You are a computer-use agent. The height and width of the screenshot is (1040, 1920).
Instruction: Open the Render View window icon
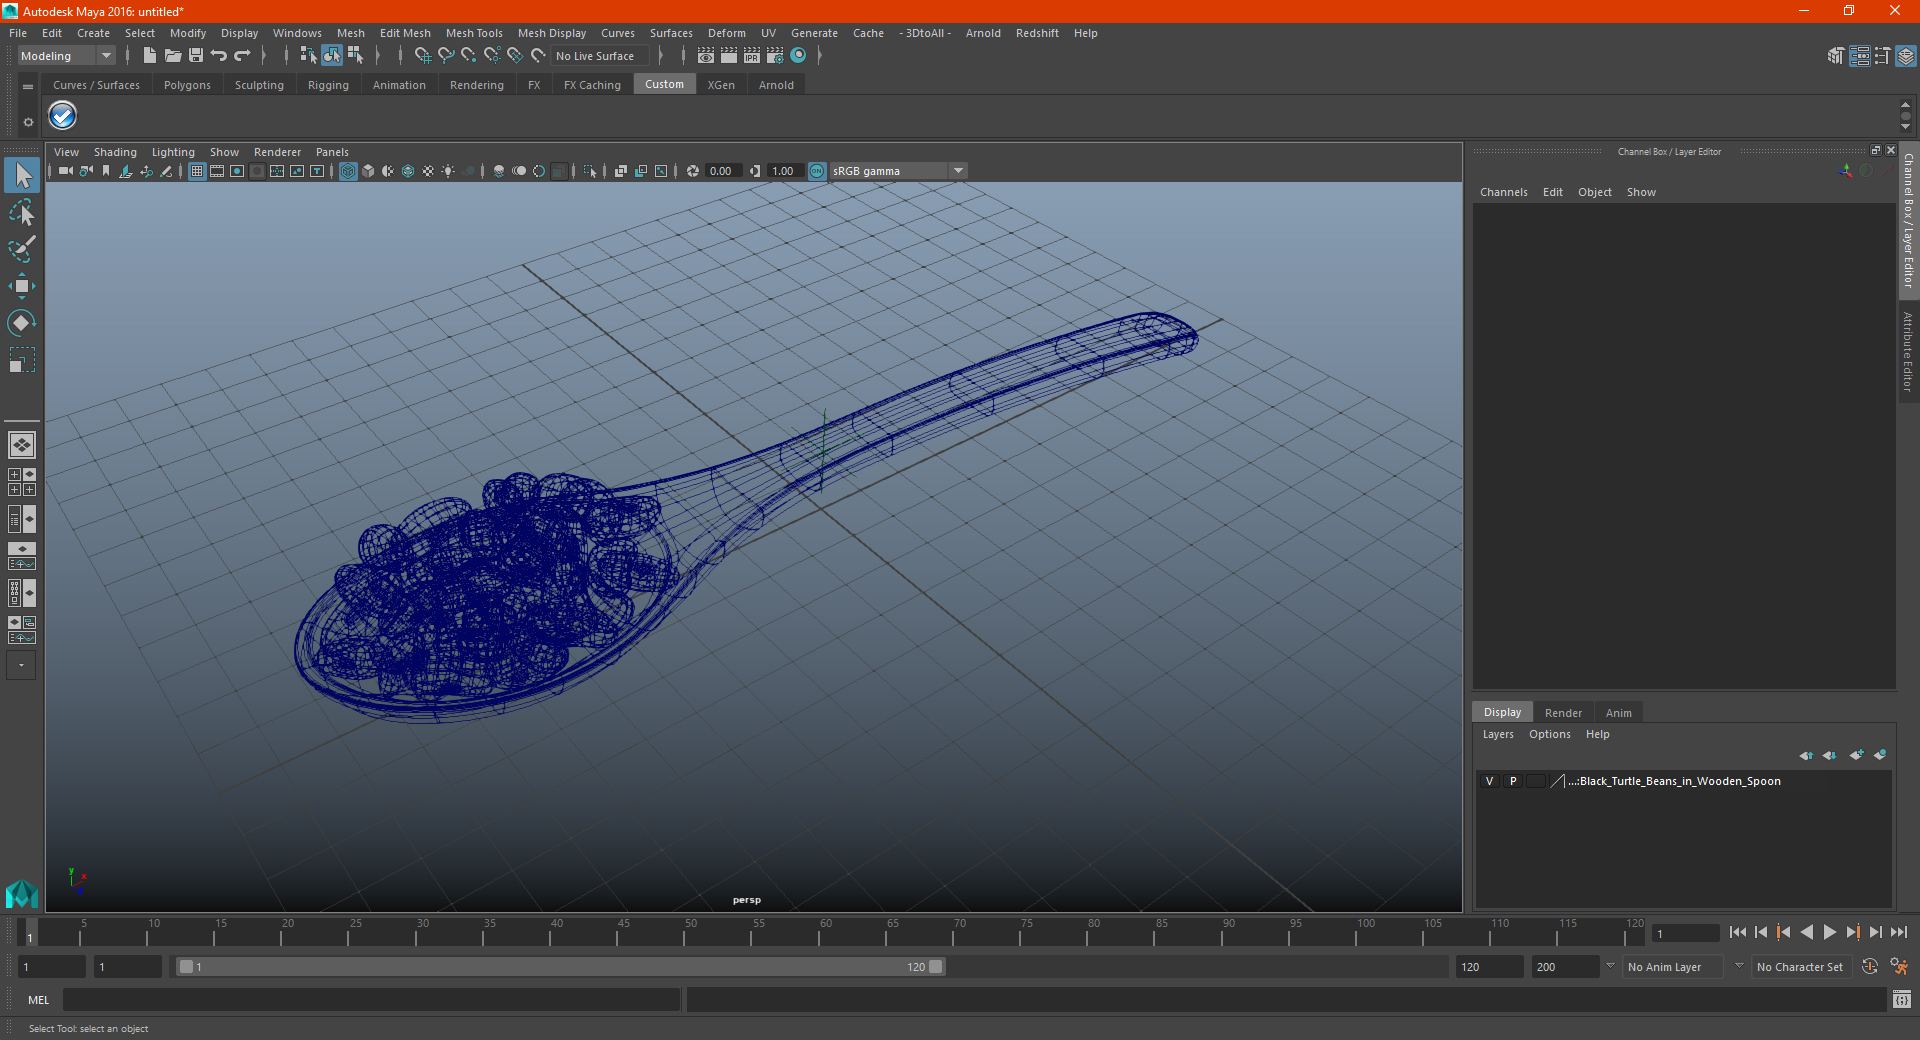click(x=706, y=56)
